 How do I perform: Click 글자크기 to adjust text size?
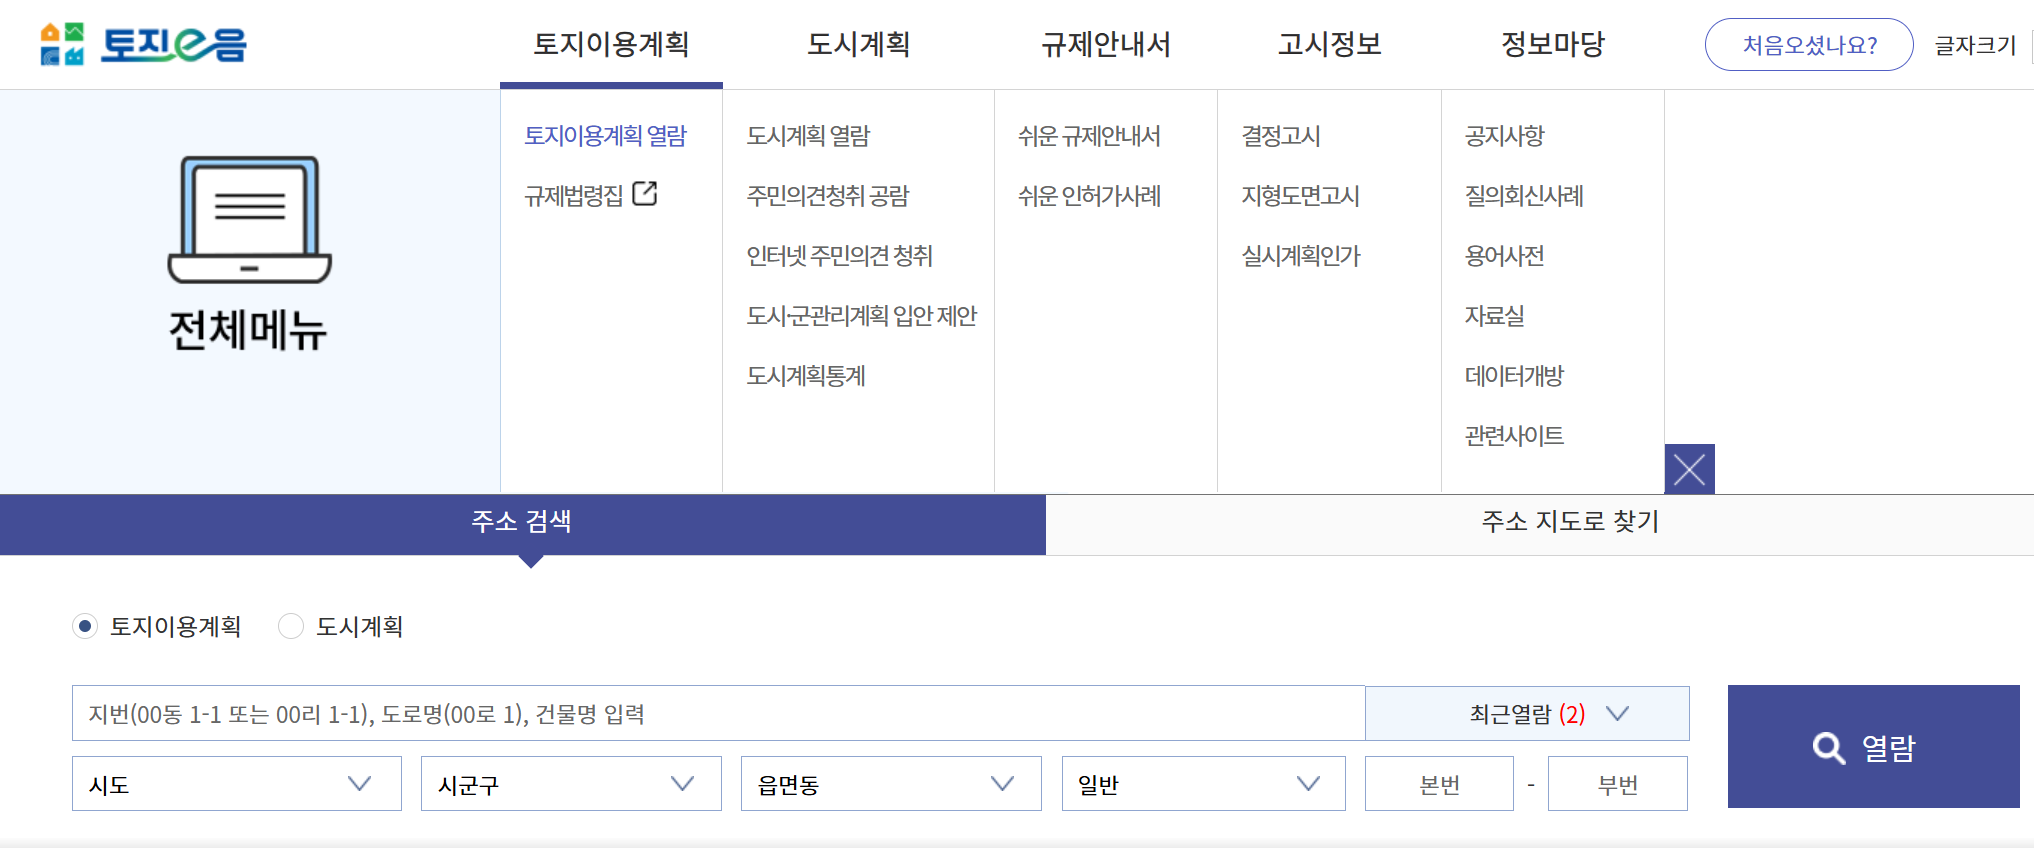[1974, 44]
